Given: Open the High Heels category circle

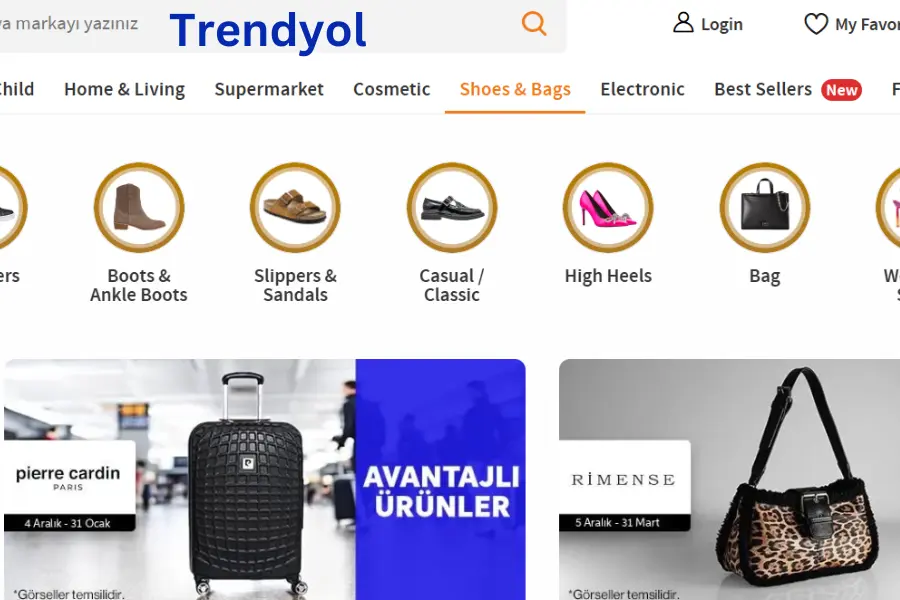Looking at the screenshot, I should [608, 208].
